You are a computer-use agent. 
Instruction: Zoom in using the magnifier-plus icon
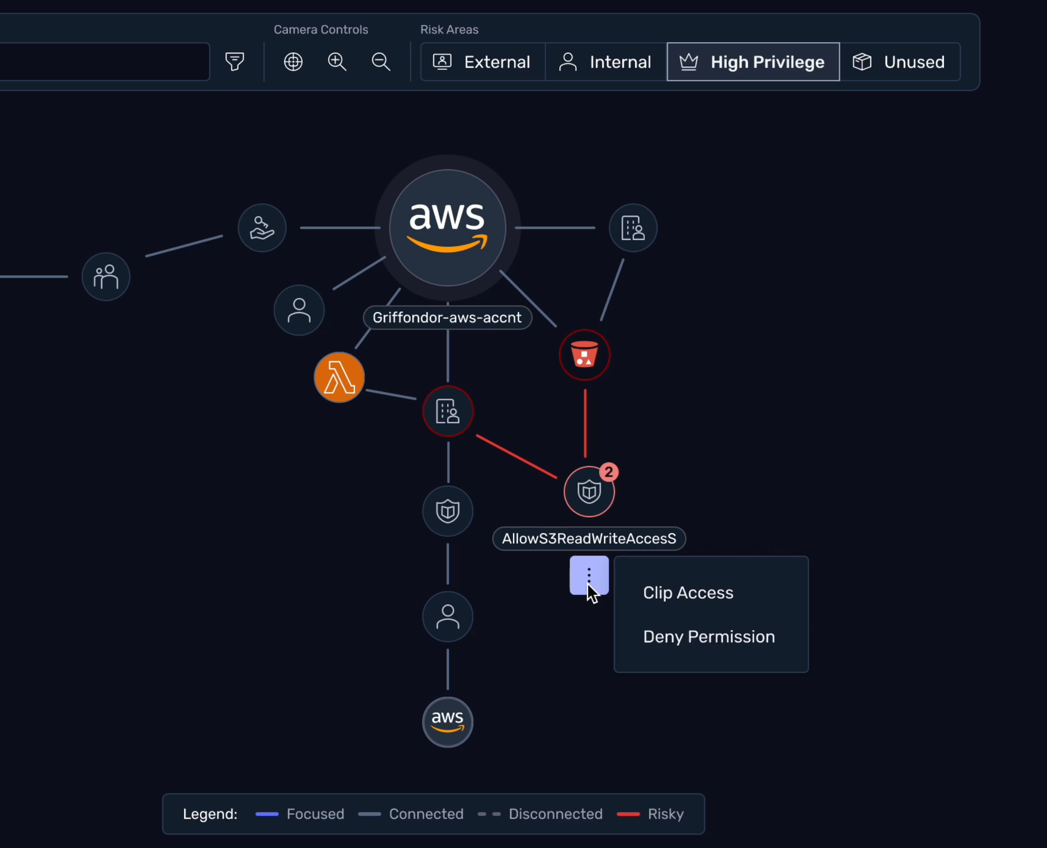337,61
